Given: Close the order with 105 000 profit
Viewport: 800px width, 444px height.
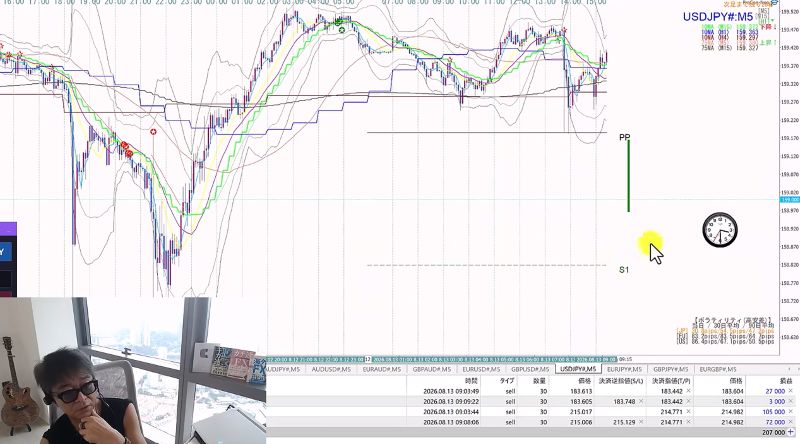Looking at the screenshot, I should coord(790,412).
